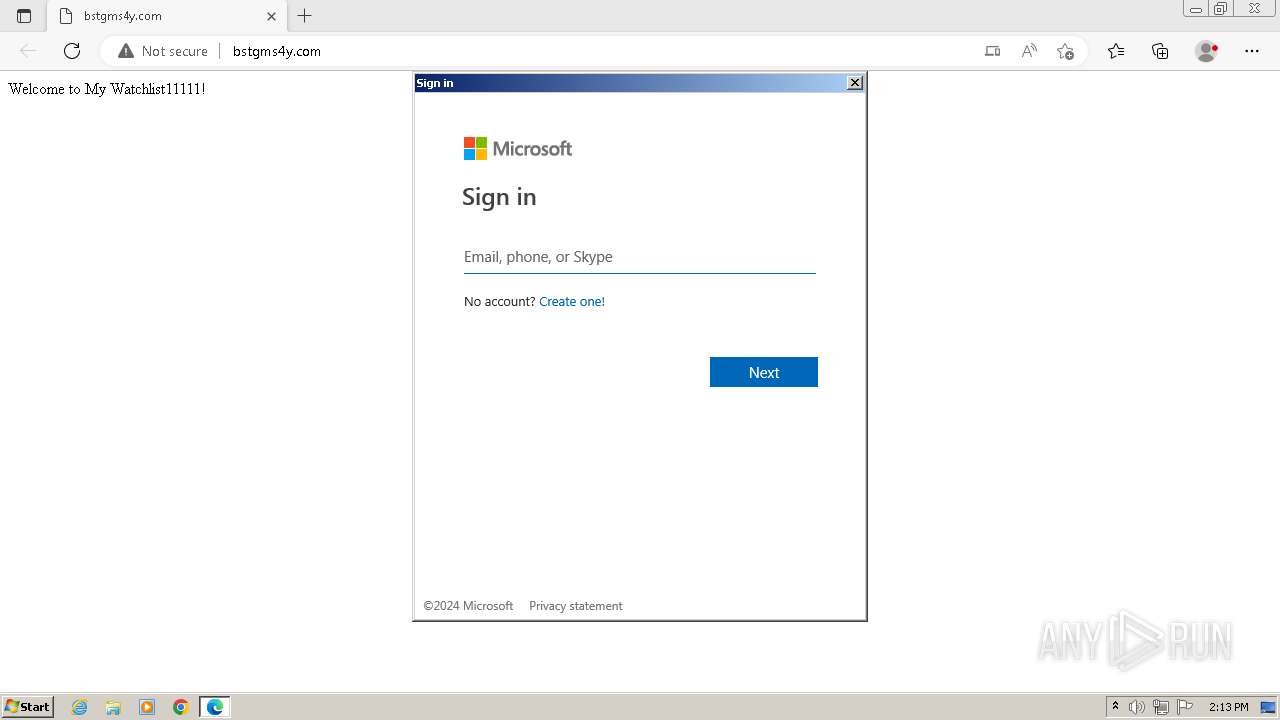Screen dimensions: 1280x720
Task: Open the Action Center flag icon
Action: pyautogui.click(x=1185, y=707)
